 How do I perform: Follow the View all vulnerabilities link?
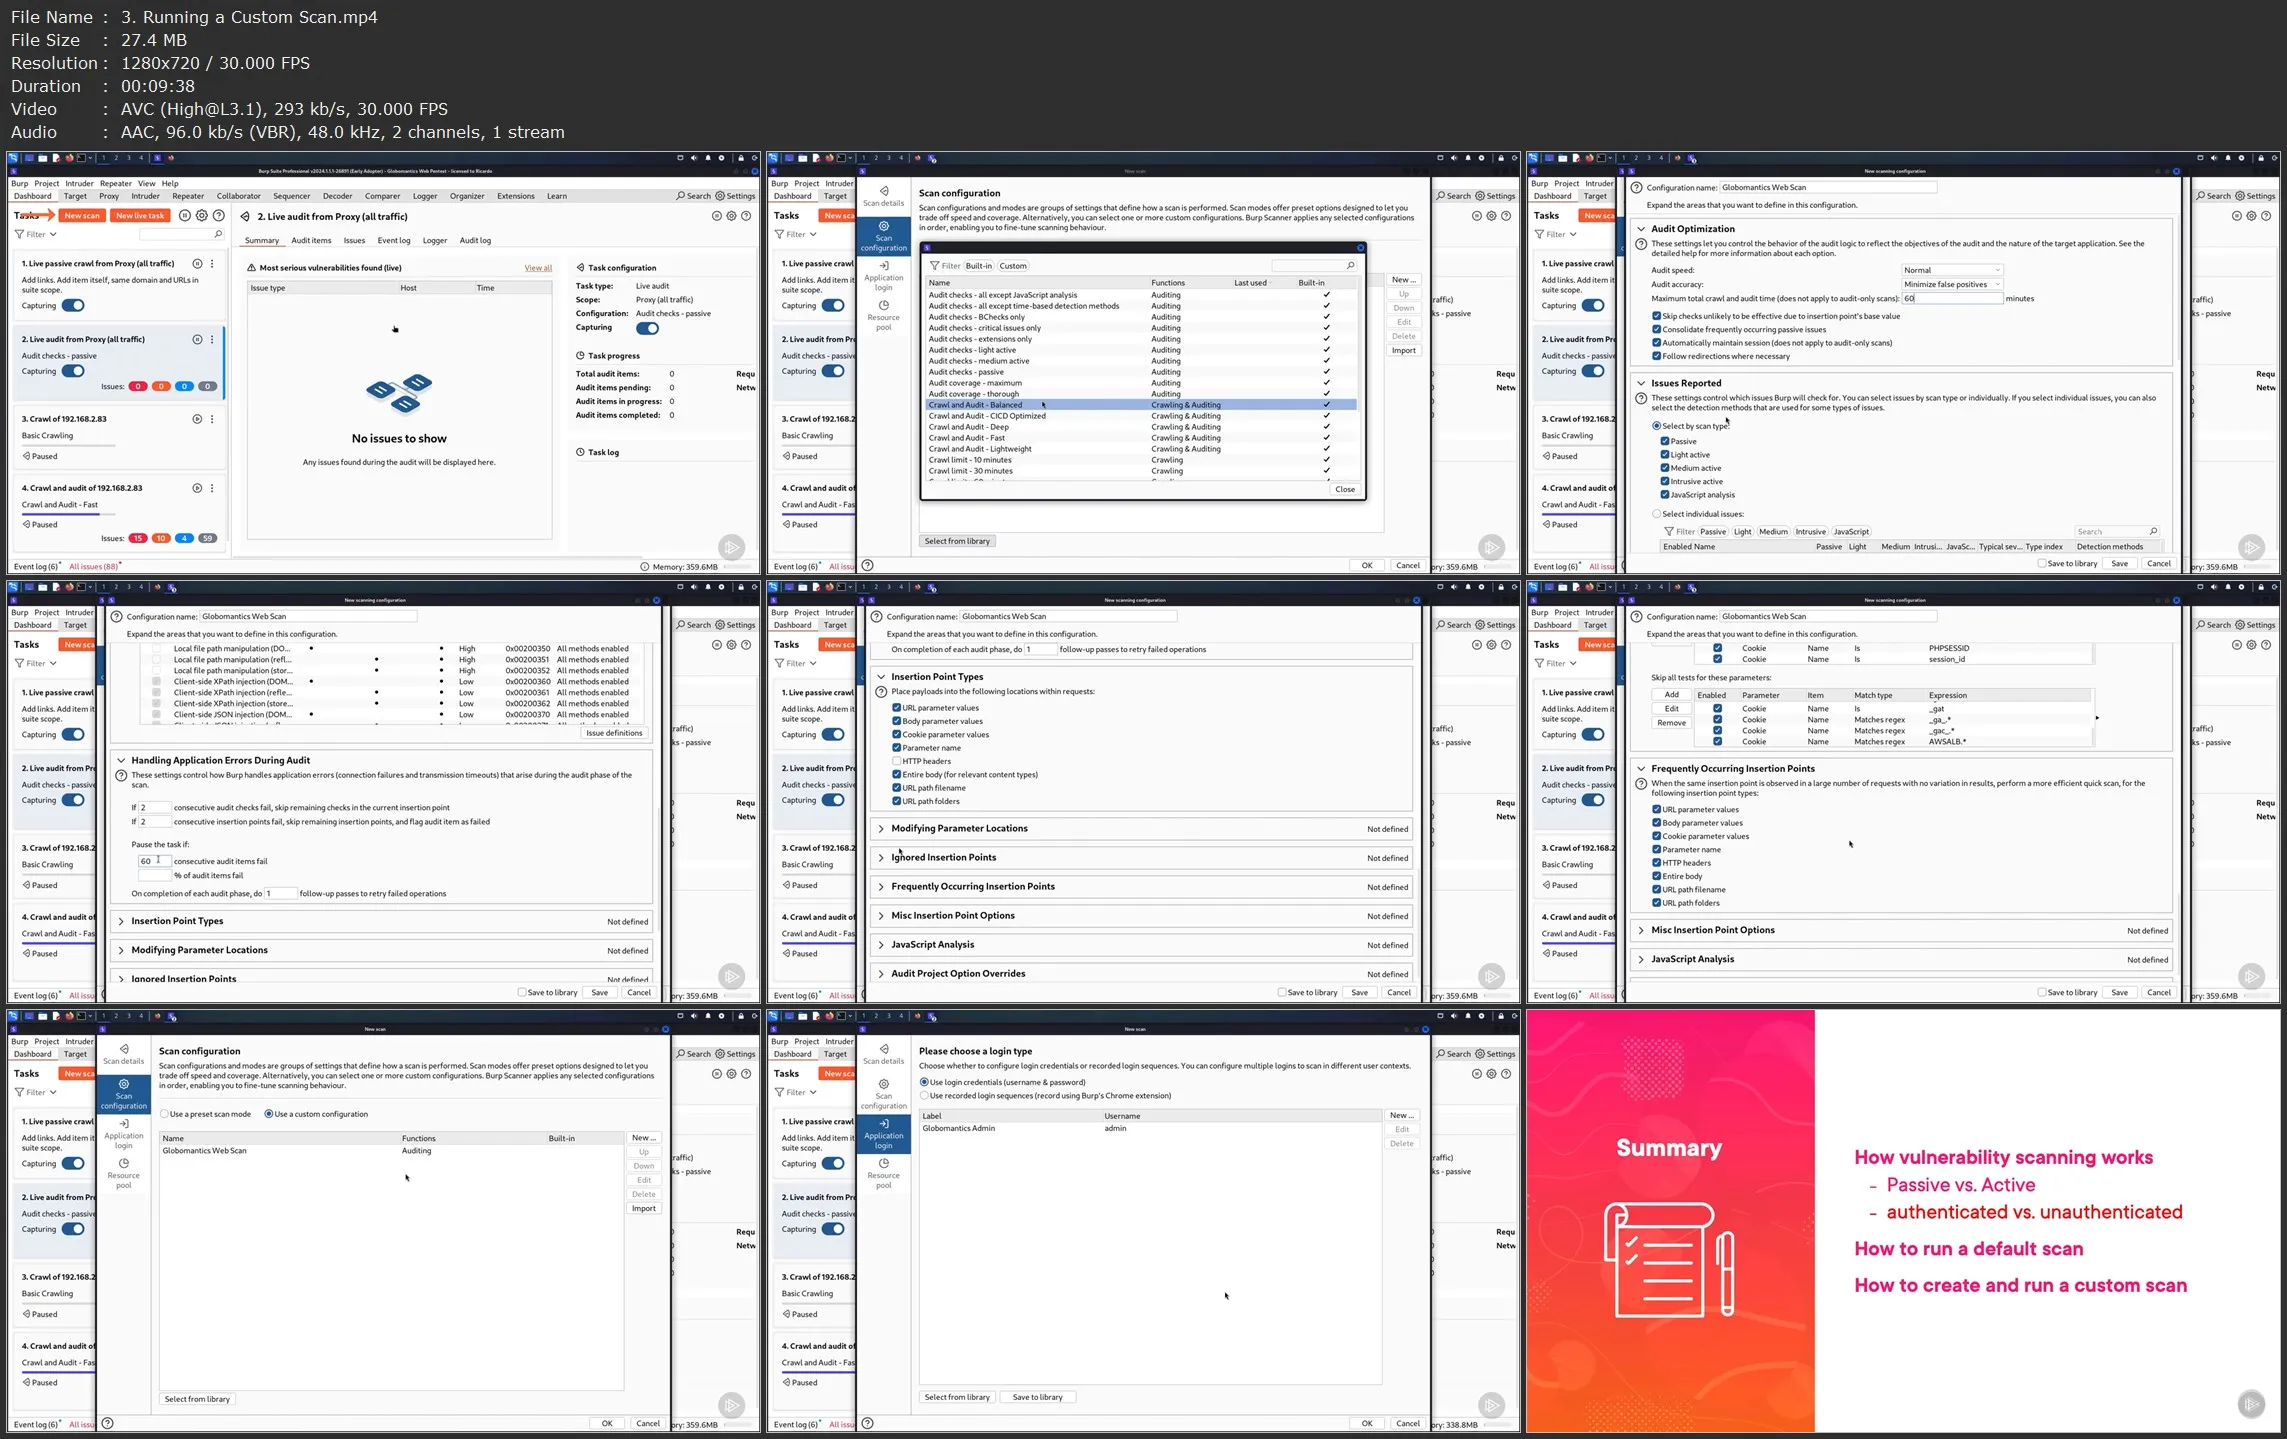[538, 268]
